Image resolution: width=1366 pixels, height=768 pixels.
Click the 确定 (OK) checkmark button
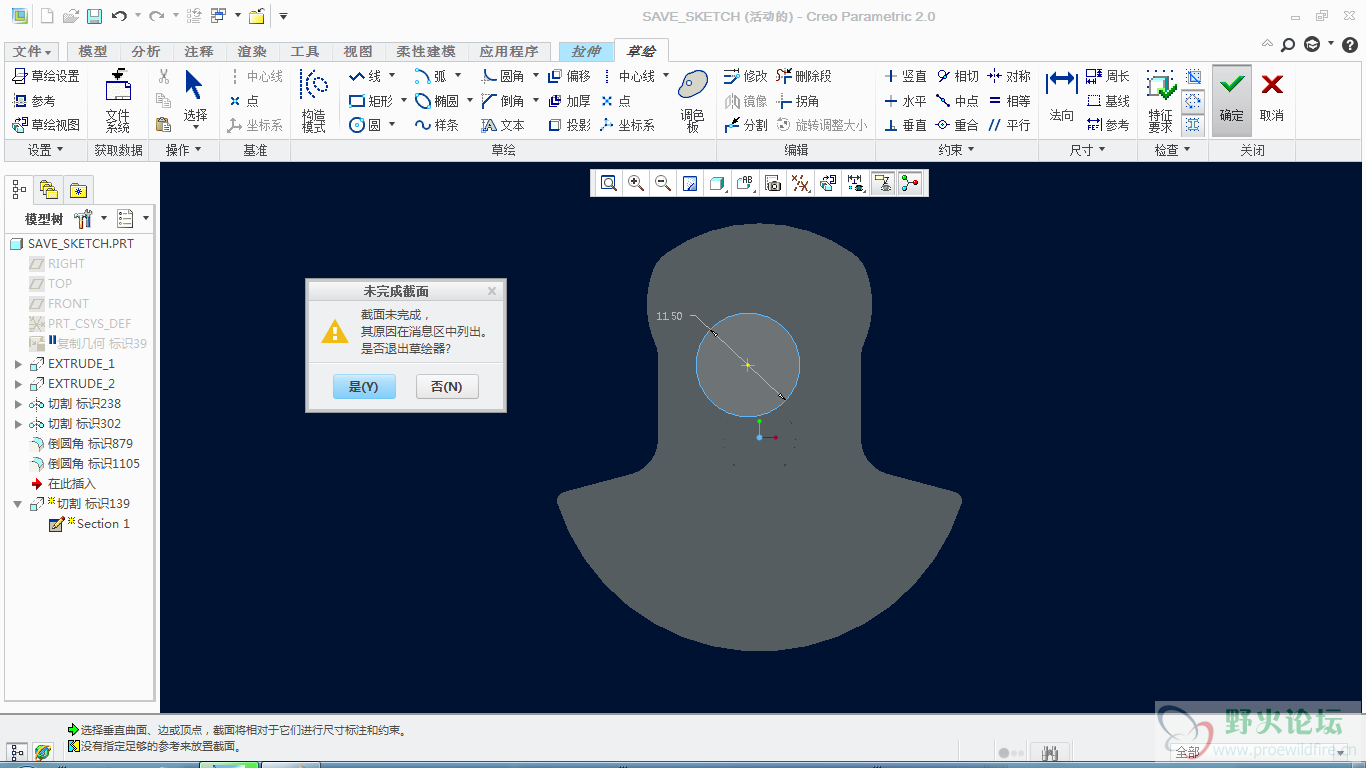1232,100
